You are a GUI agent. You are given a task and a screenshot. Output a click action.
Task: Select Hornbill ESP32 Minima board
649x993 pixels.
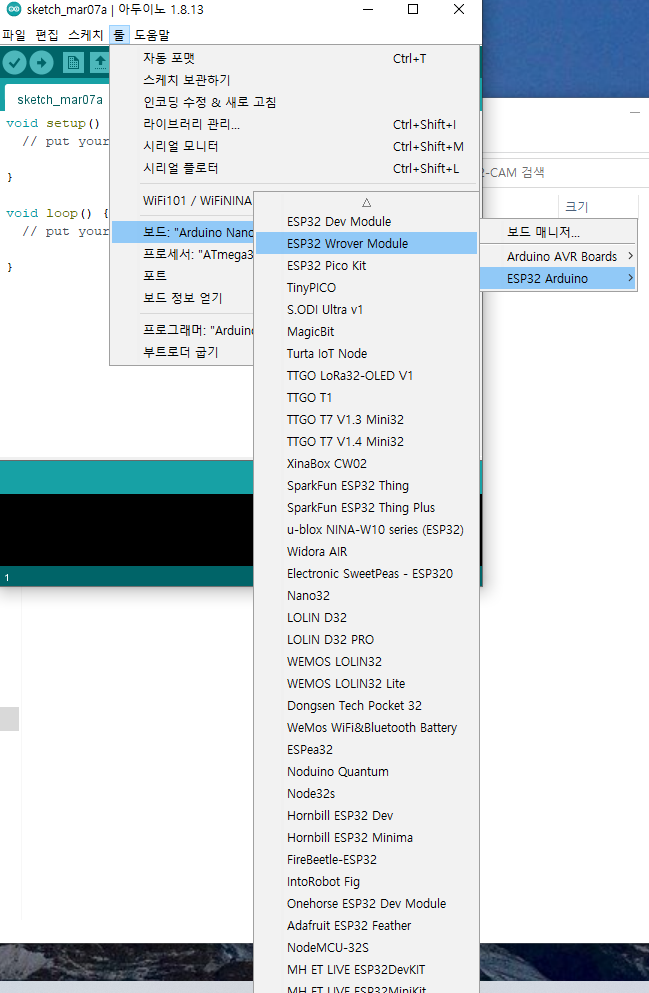coord(367,838)
